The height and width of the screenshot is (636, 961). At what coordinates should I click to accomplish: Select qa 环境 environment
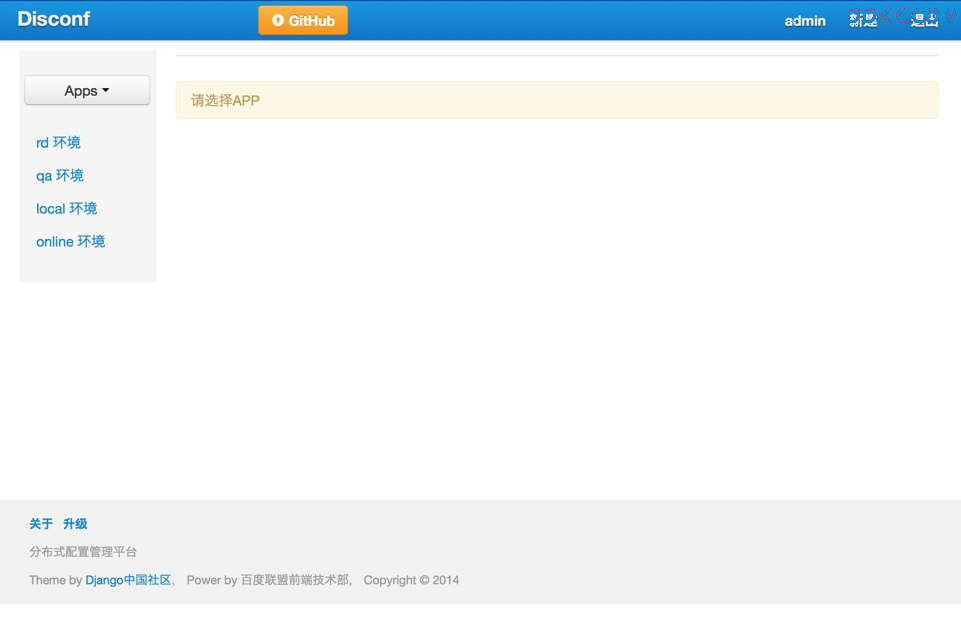click(x=59, y=176)
